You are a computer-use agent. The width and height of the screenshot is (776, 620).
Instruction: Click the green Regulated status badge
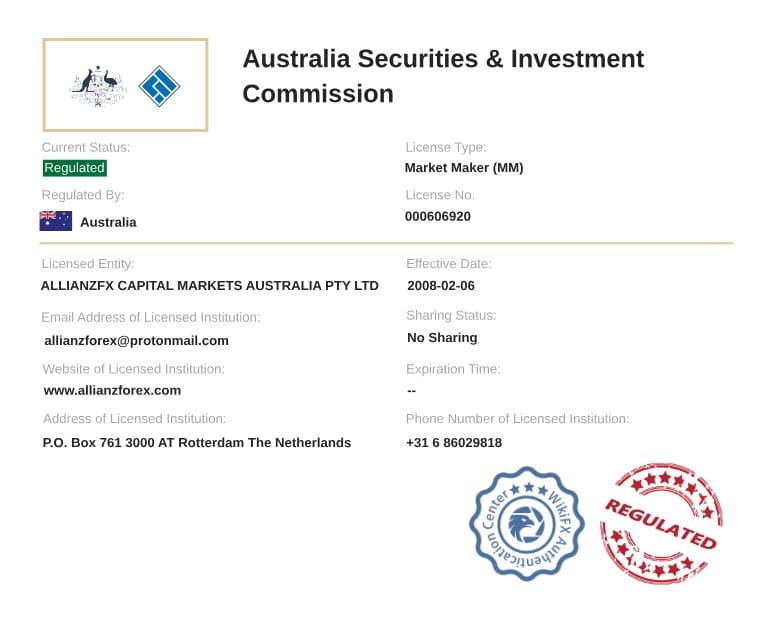coord(74,168)
